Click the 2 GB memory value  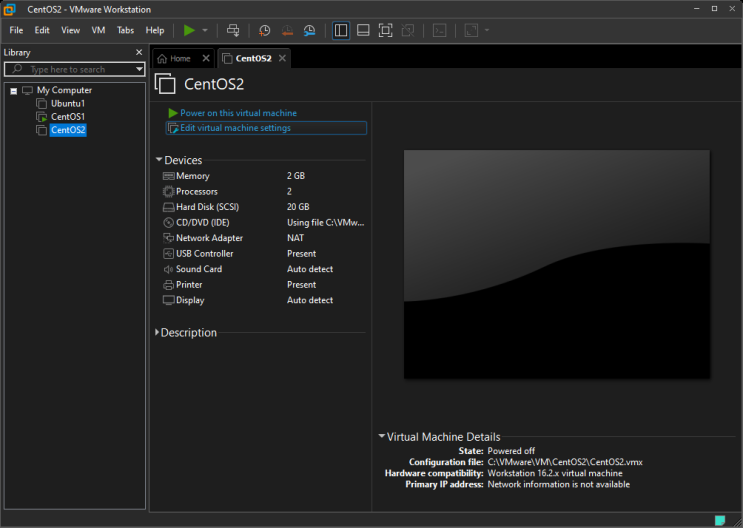(296, 176)
